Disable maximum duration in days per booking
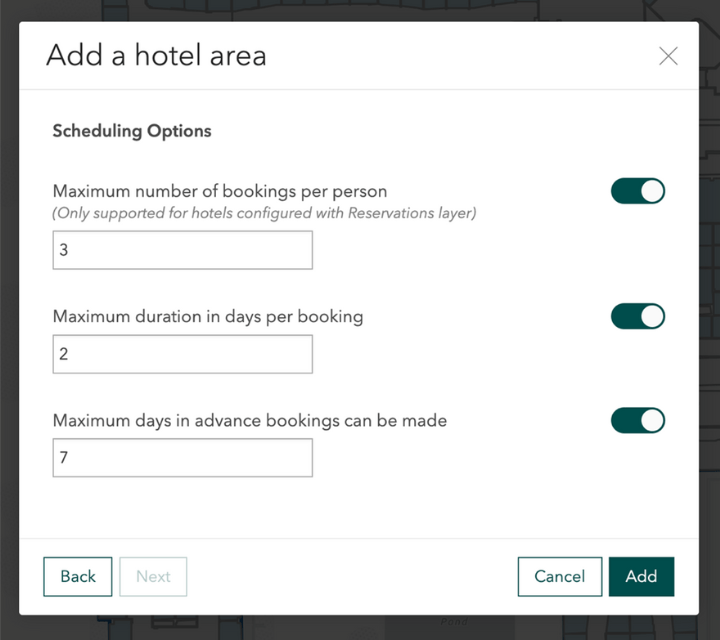 pos(638,316)
